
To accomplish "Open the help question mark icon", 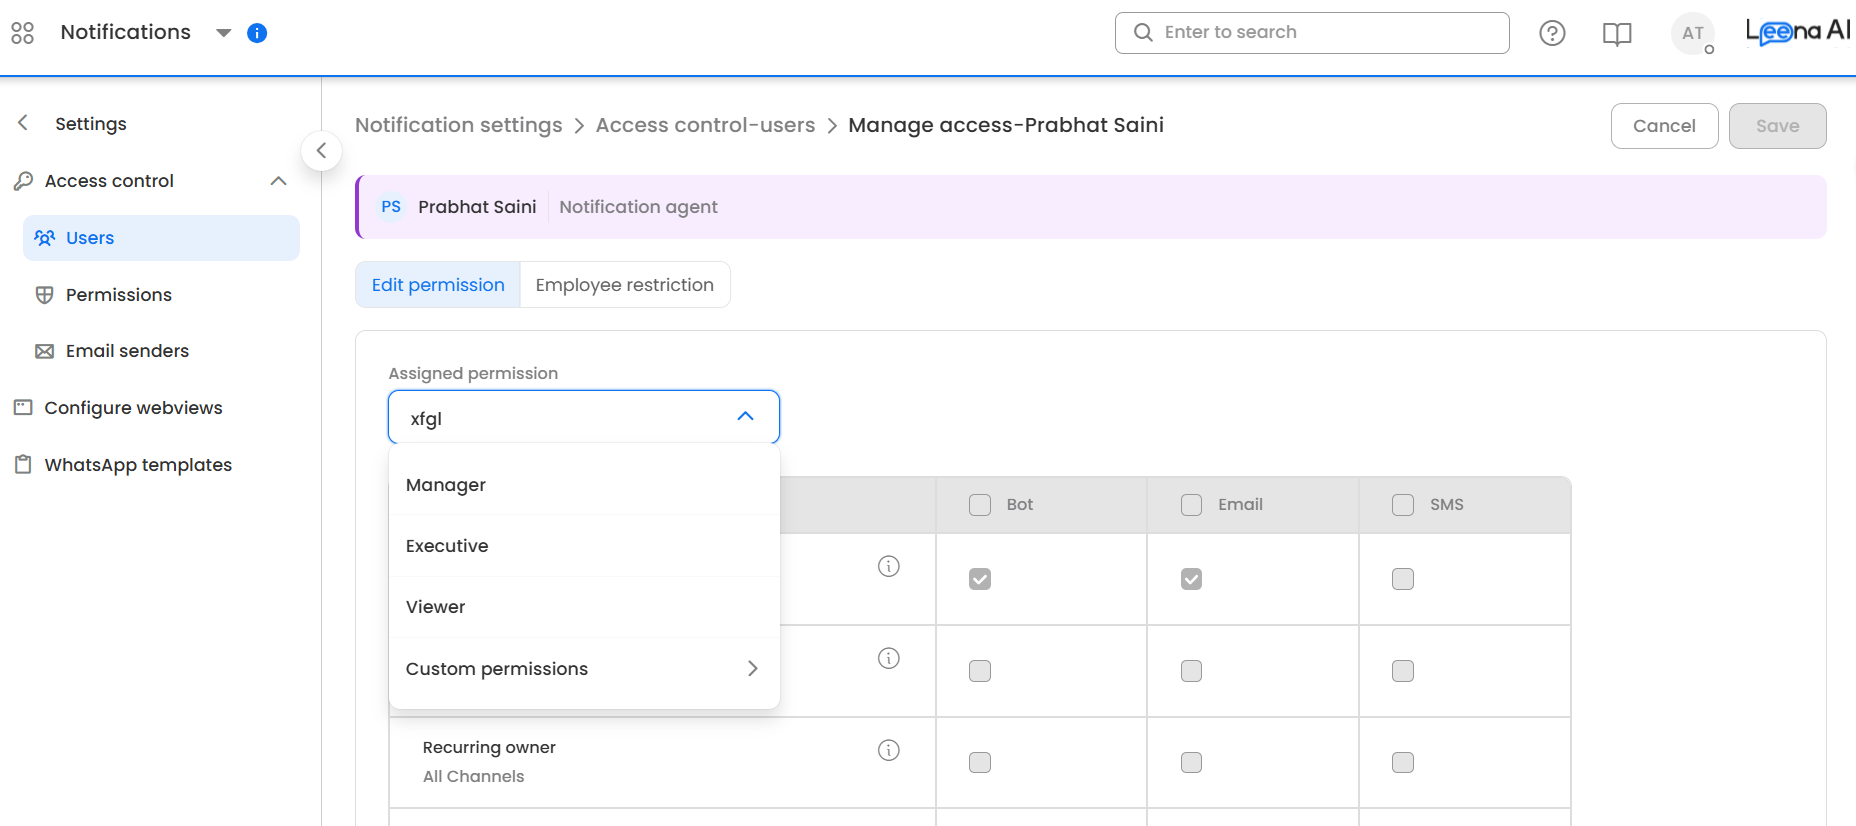I will 1552,33.
